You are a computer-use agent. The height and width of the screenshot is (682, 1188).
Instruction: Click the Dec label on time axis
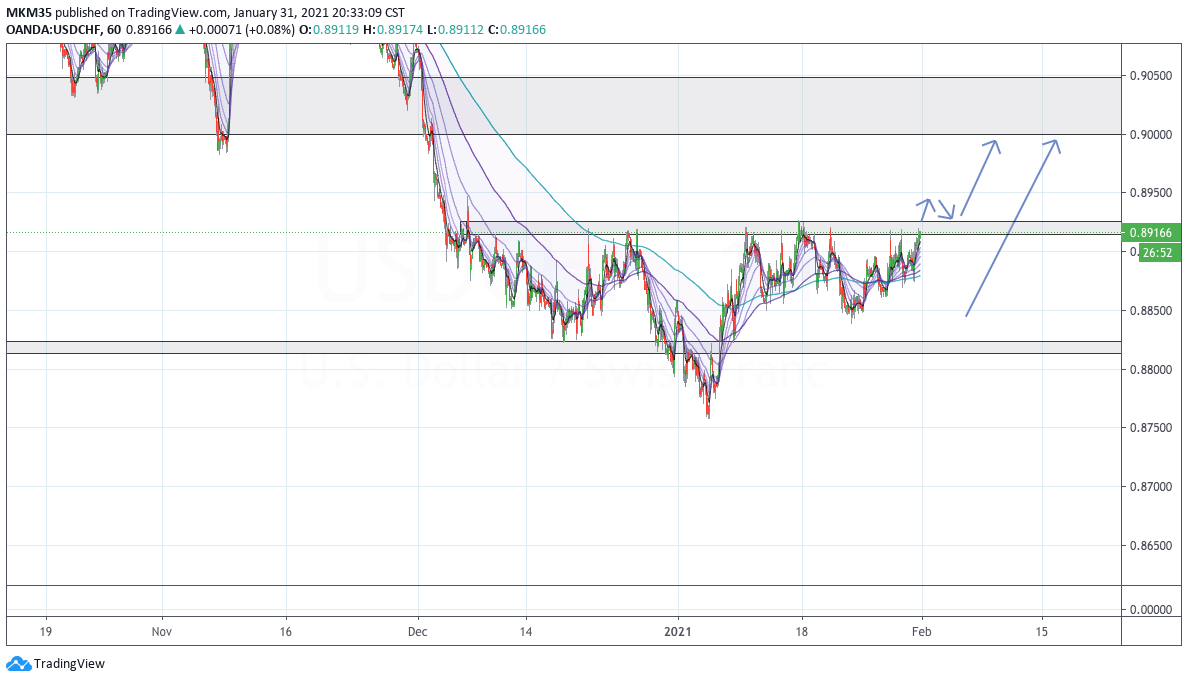pos(417,631)
